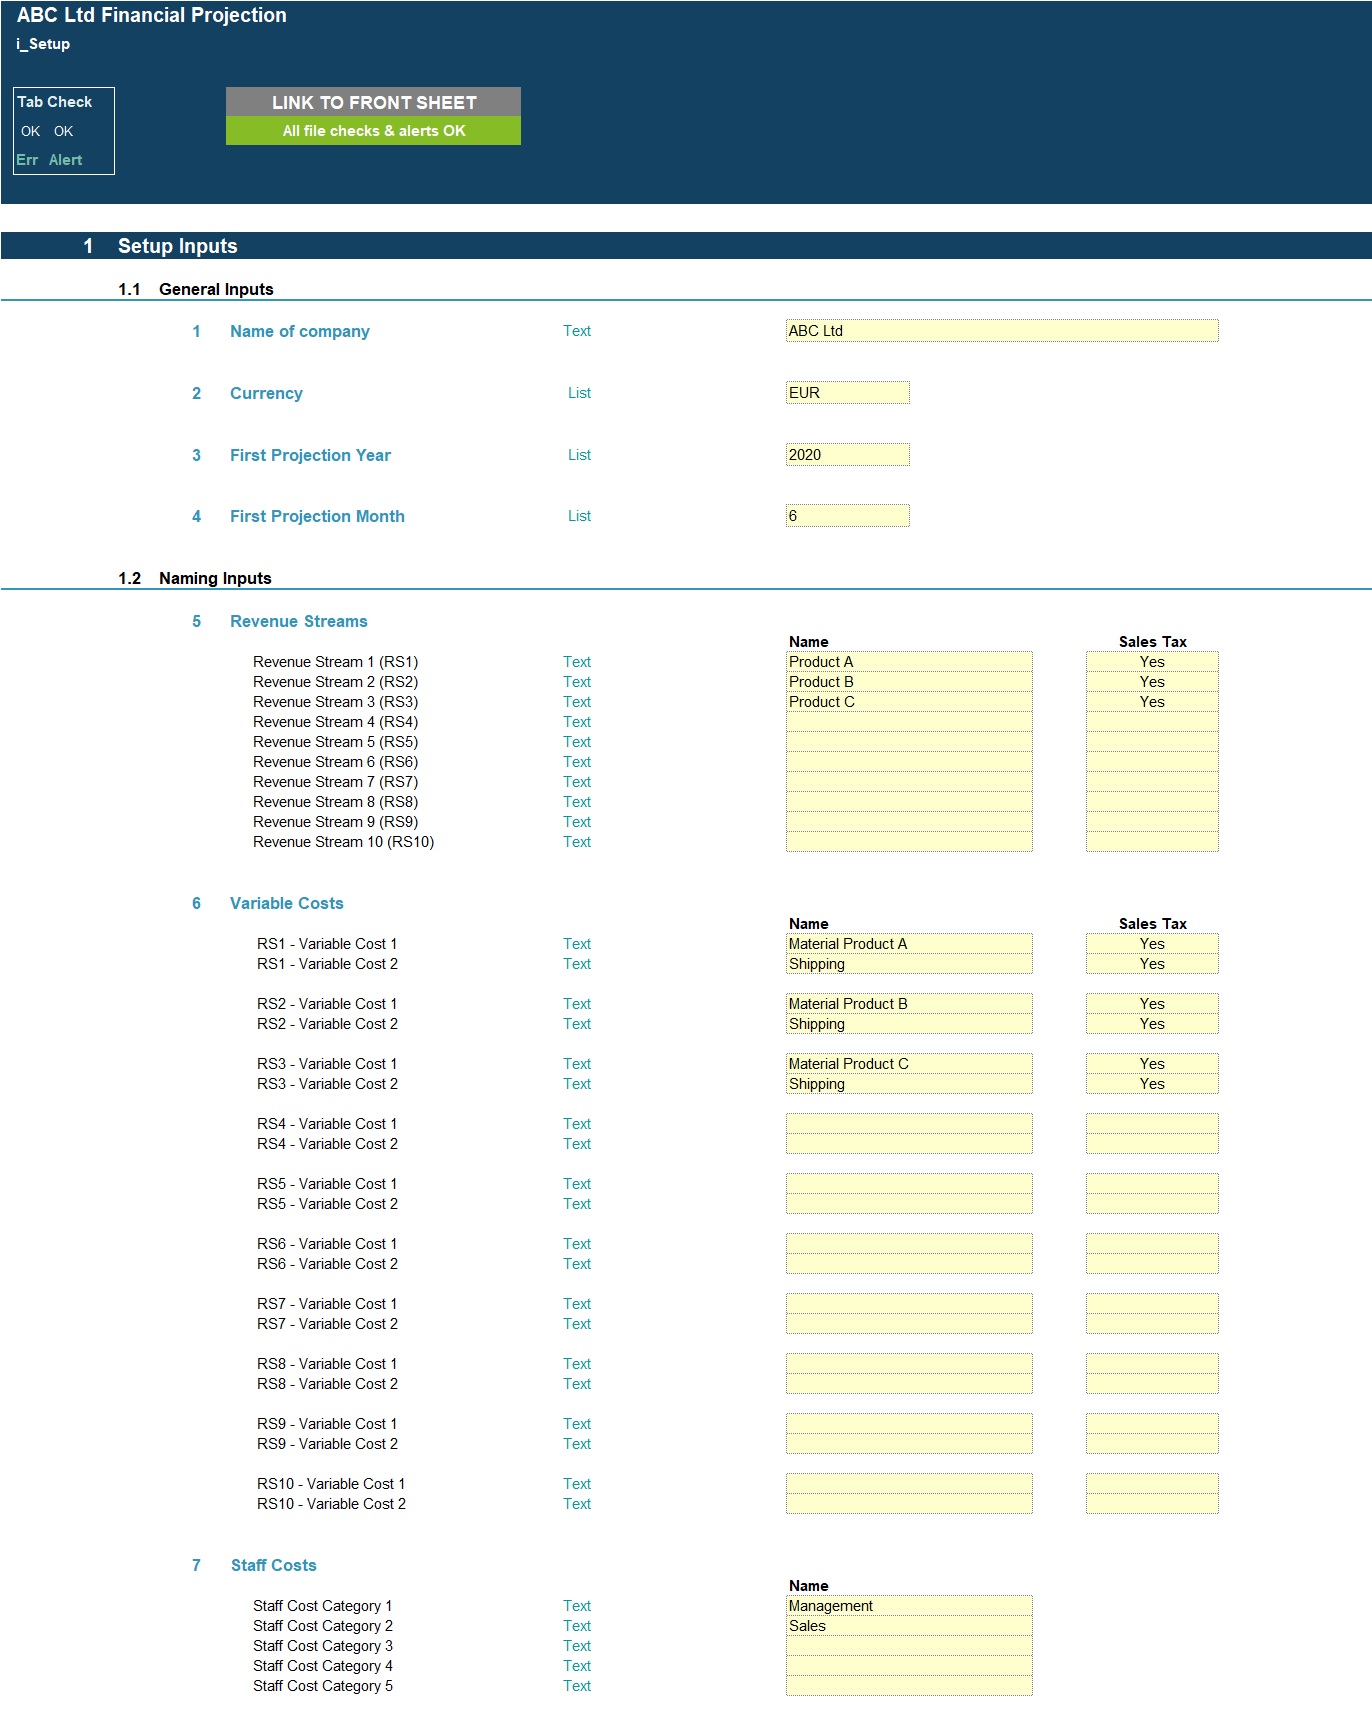This screenshot has height=1736, width=1372.
Task: Click the 'Staff Cost Category 5' row label
Action: tap(323, 1686)
